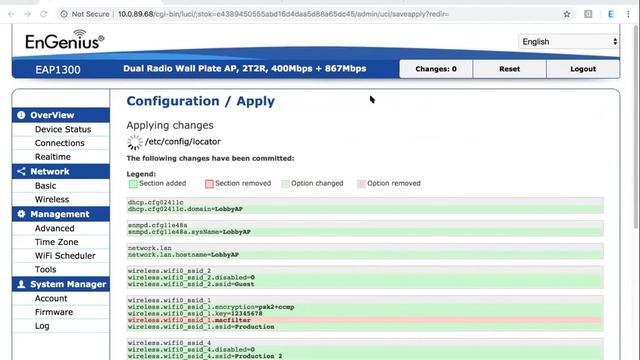640x360 pixels.
Task: Click the Configuration / Apply heading
Action: pos(201,101)
